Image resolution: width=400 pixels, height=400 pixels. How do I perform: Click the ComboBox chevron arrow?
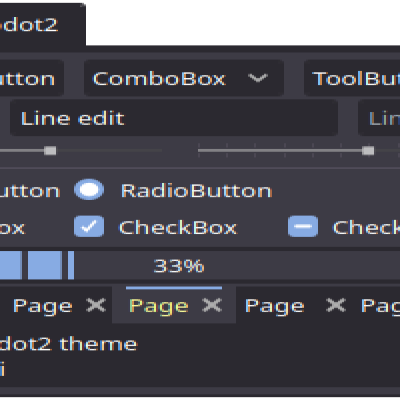click(258, 78)
